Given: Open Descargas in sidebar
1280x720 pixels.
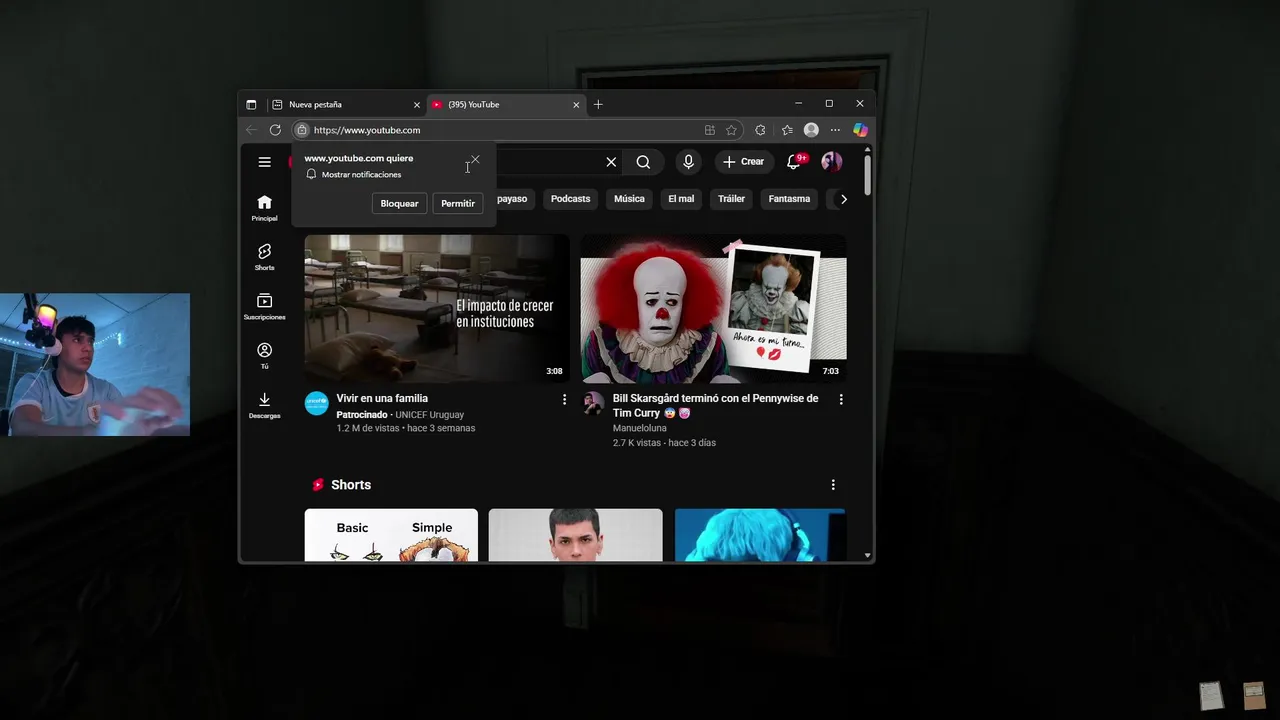Looking at the screenshot, I should point(264,405).
